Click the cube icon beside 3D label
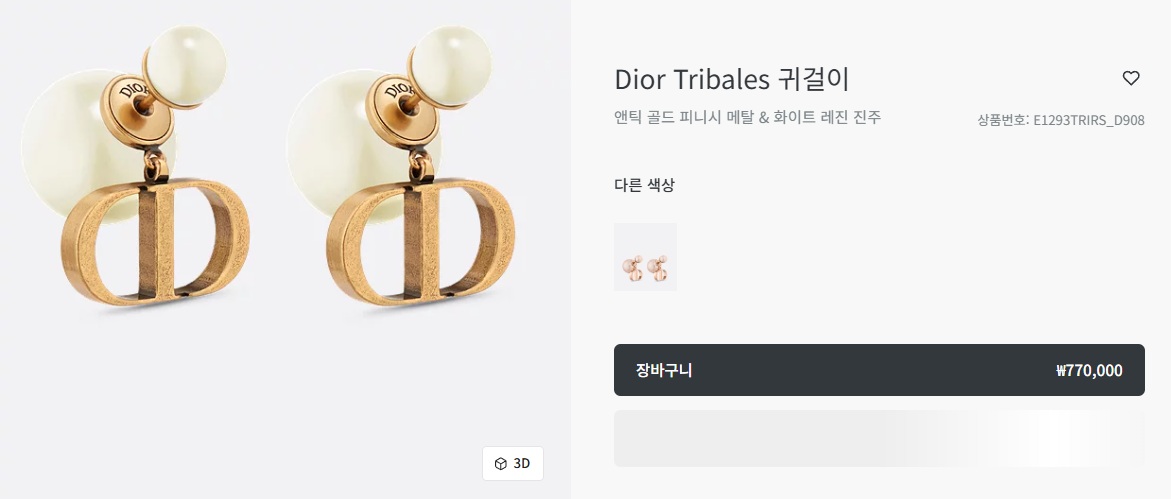Screen dimensions: 1171x499 tap(500, 464)
